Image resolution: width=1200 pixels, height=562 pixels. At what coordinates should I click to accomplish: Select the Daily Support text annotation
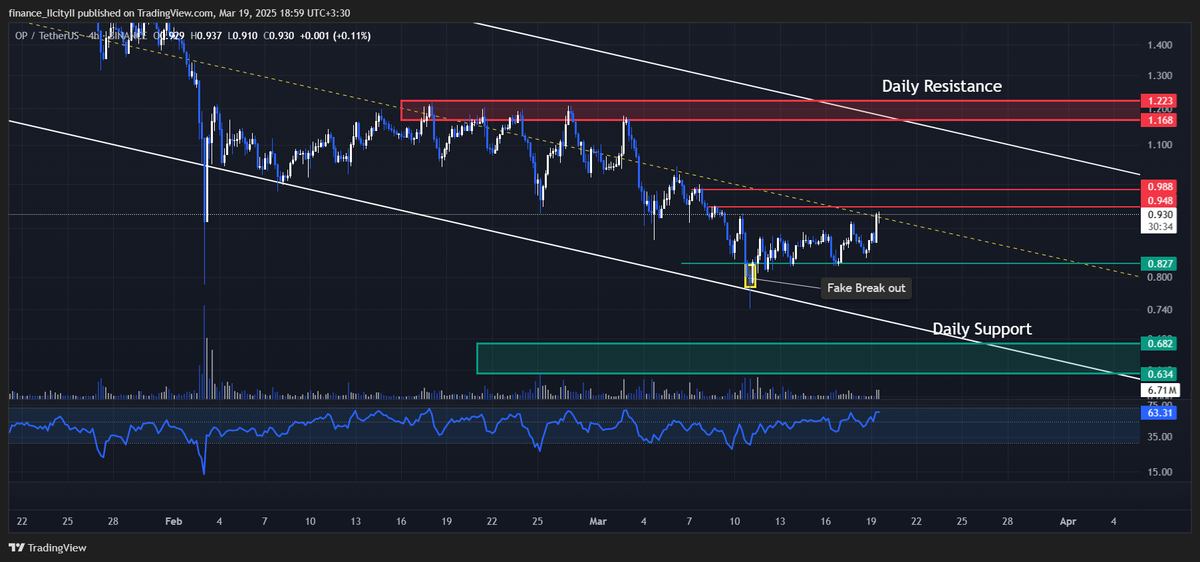coord(982,328)
